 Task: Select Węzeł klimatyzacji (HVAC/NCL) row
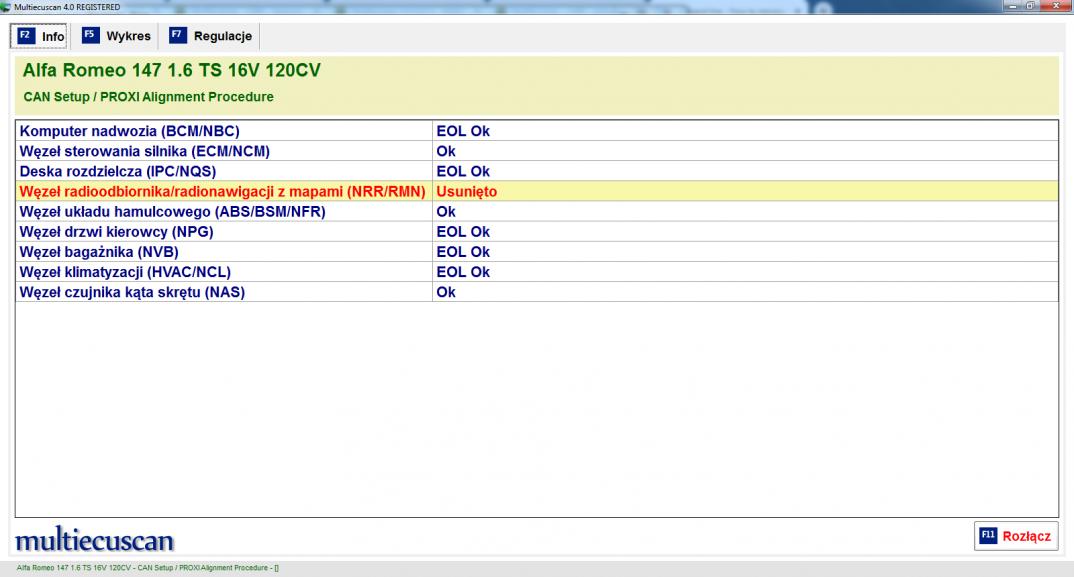coord(537,272)
